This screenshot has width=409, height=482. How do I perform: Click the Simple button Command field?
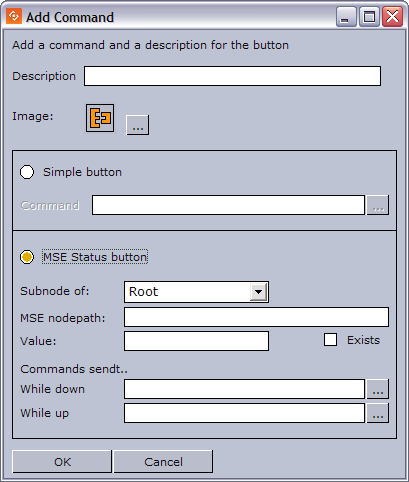[x=228, y=205]
